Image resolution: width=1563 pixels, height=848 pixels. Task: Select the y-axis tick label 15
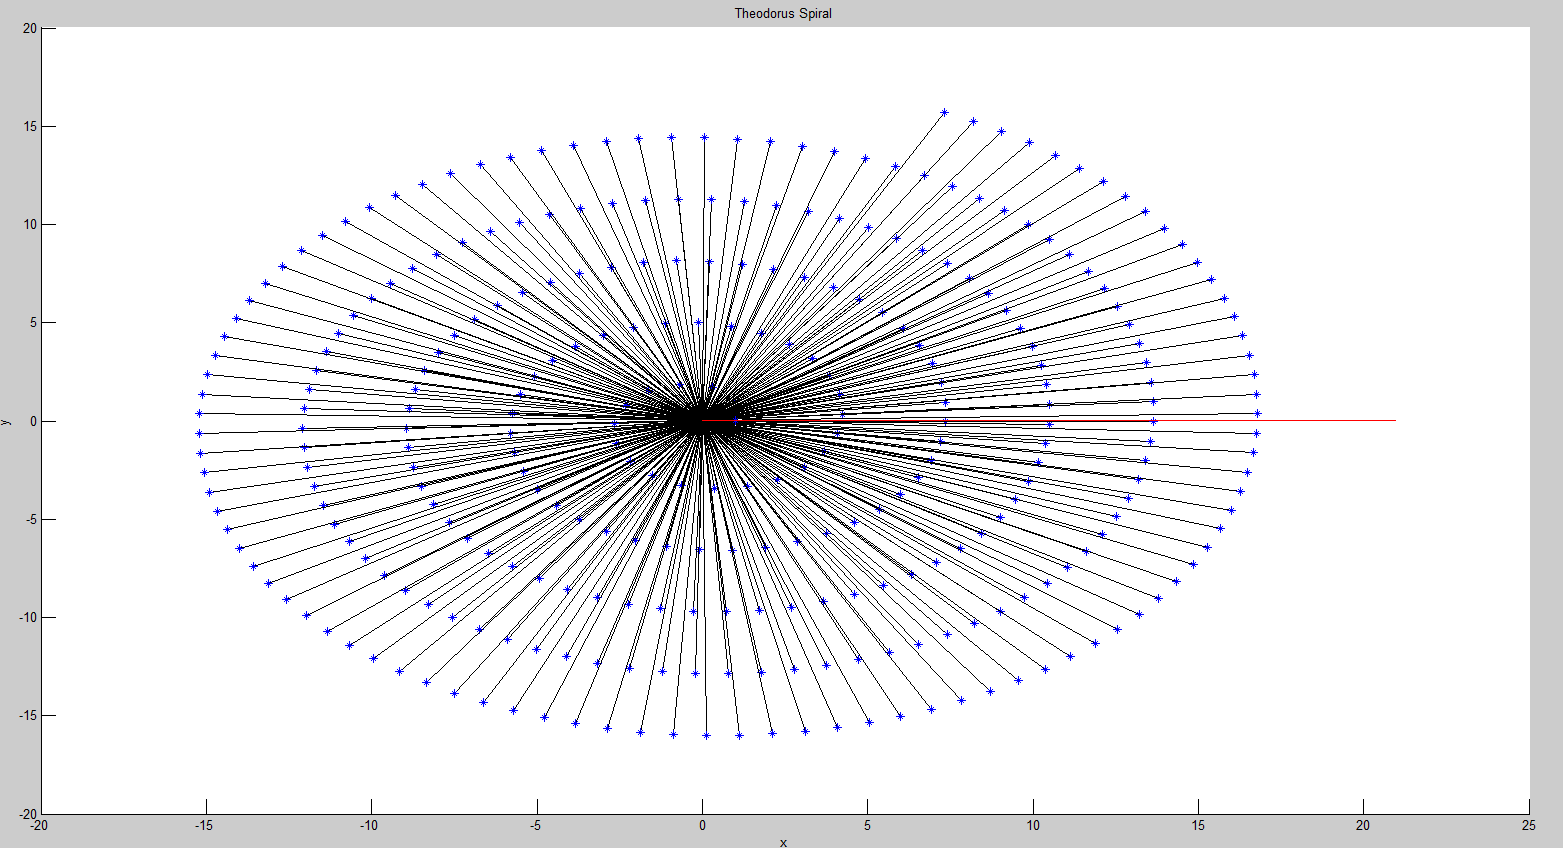point(30,127)
